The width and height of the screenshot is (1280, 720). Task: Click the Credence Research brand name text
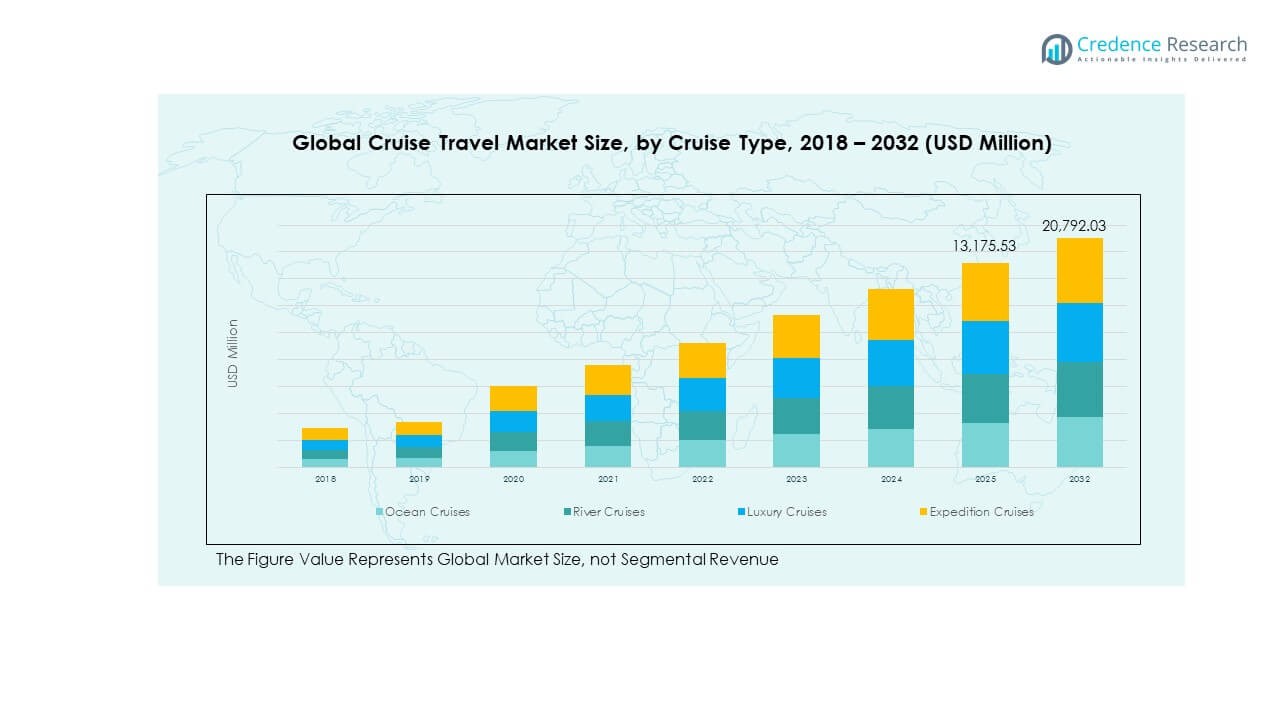click(1162, 45)
